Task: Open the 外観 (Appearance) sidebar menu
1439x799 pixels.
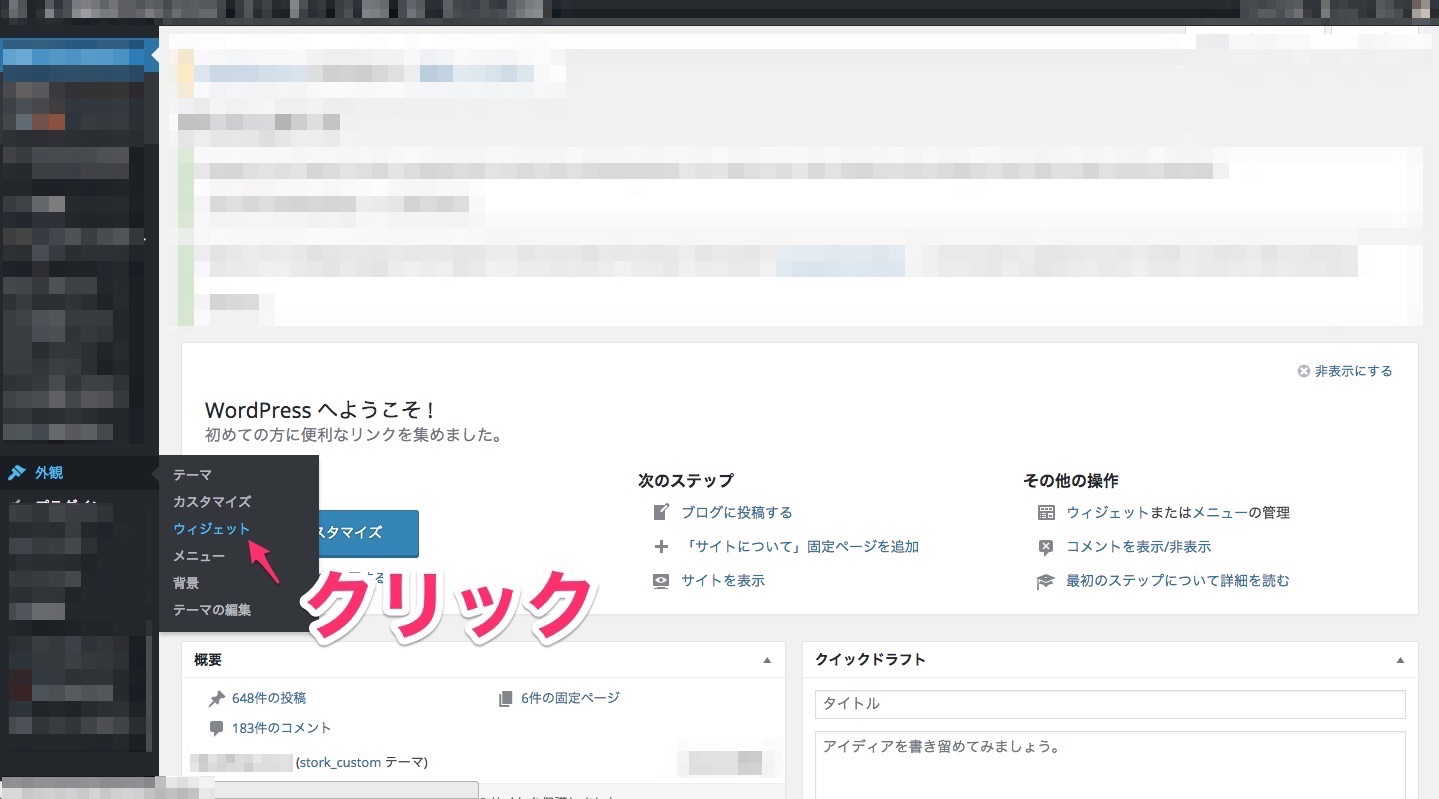Action: click(x=78, y=473)
